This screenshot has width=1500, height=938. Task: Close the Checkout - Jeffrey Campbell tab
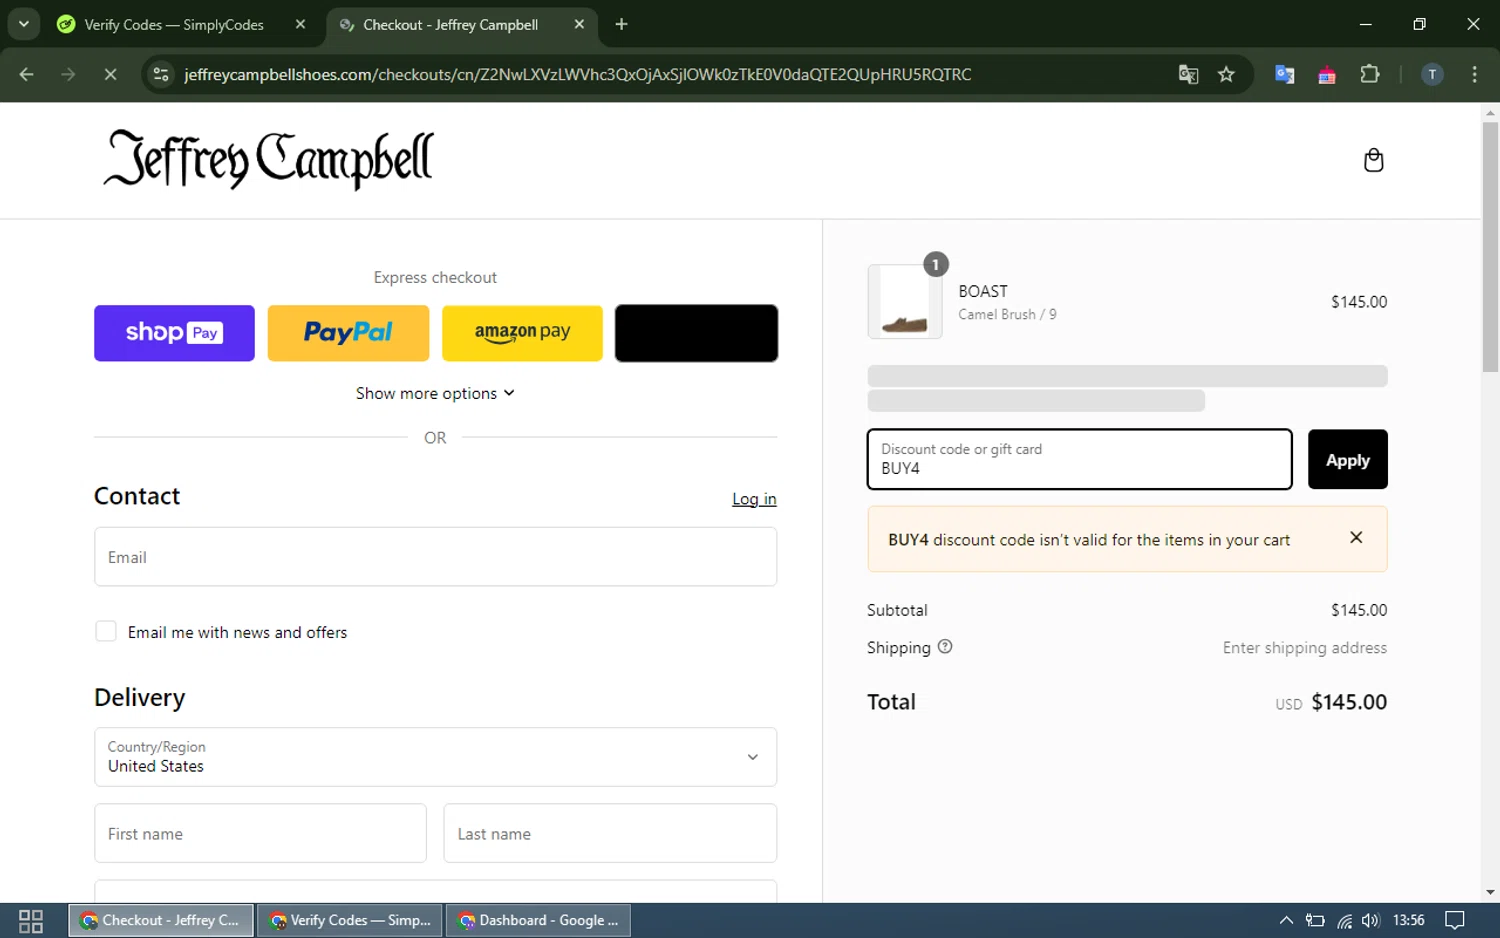click(x=579, y=24)
